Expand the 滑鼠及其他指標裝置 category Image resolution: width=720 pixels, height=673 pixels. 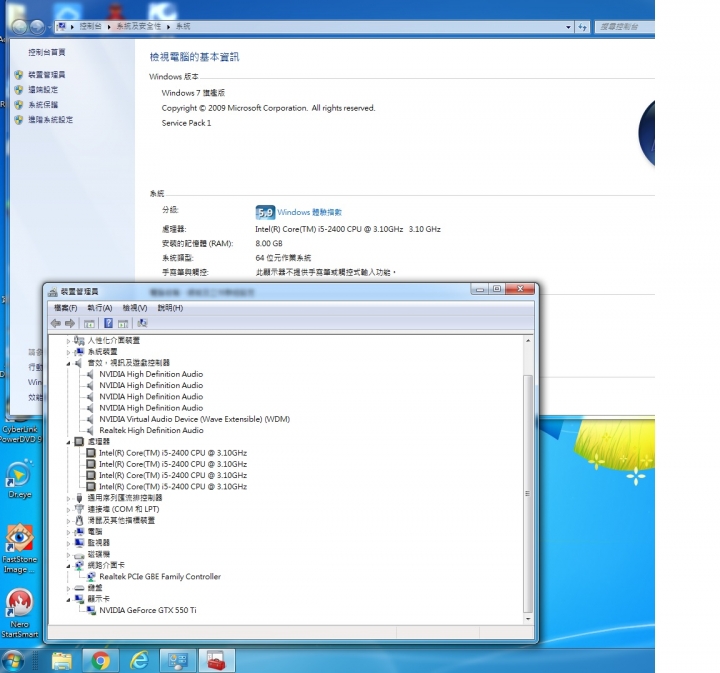(68, 521)
